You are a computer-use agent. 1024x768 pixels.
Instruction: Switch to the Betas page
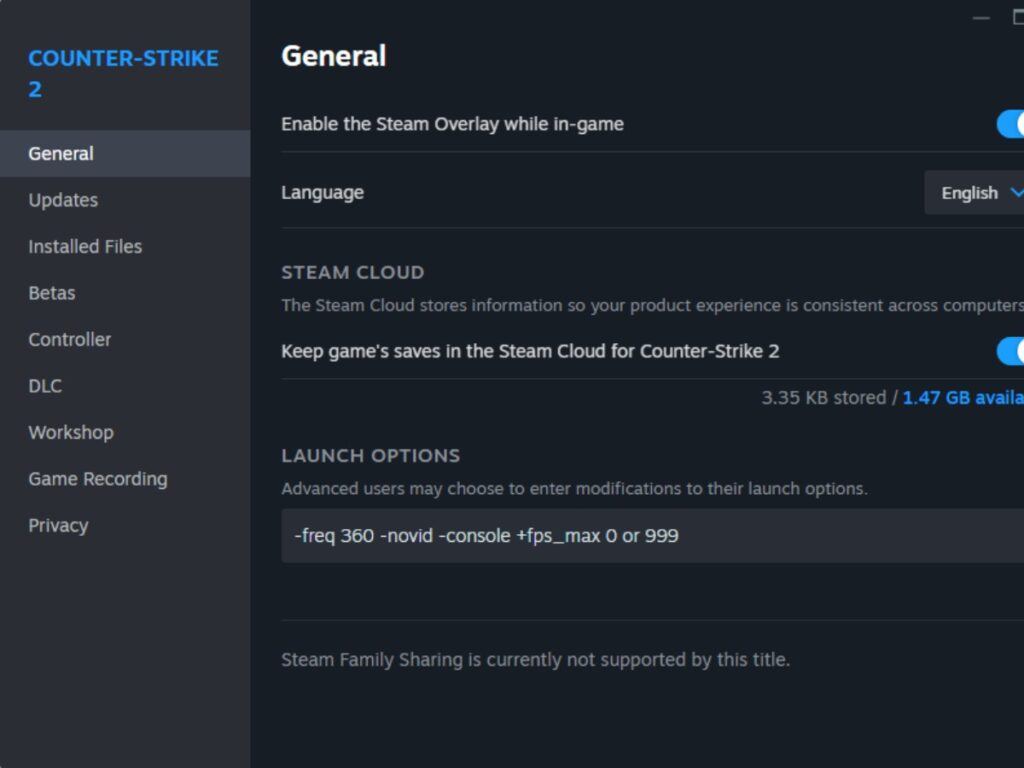[x=52, y=293]
